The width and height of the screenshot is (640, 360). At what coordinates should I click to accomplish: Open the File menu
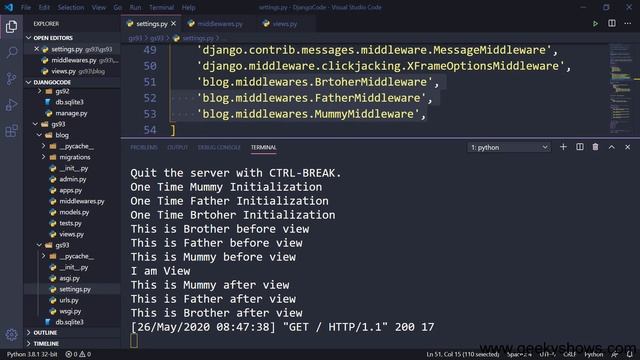click(x=26, y=7)
